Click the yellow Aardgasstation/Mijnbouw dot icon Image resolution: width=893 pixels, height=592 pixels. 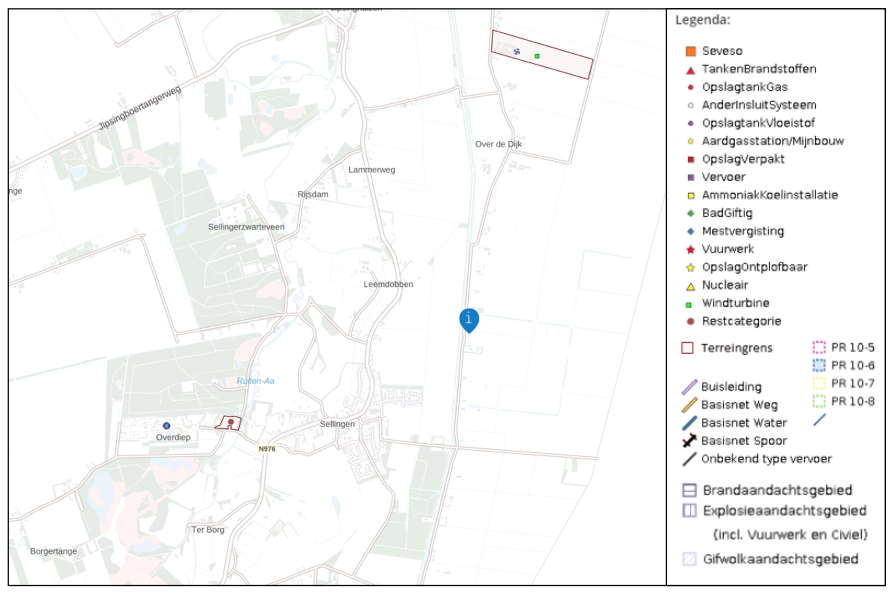pyautogui.click(x=691, y=141)
